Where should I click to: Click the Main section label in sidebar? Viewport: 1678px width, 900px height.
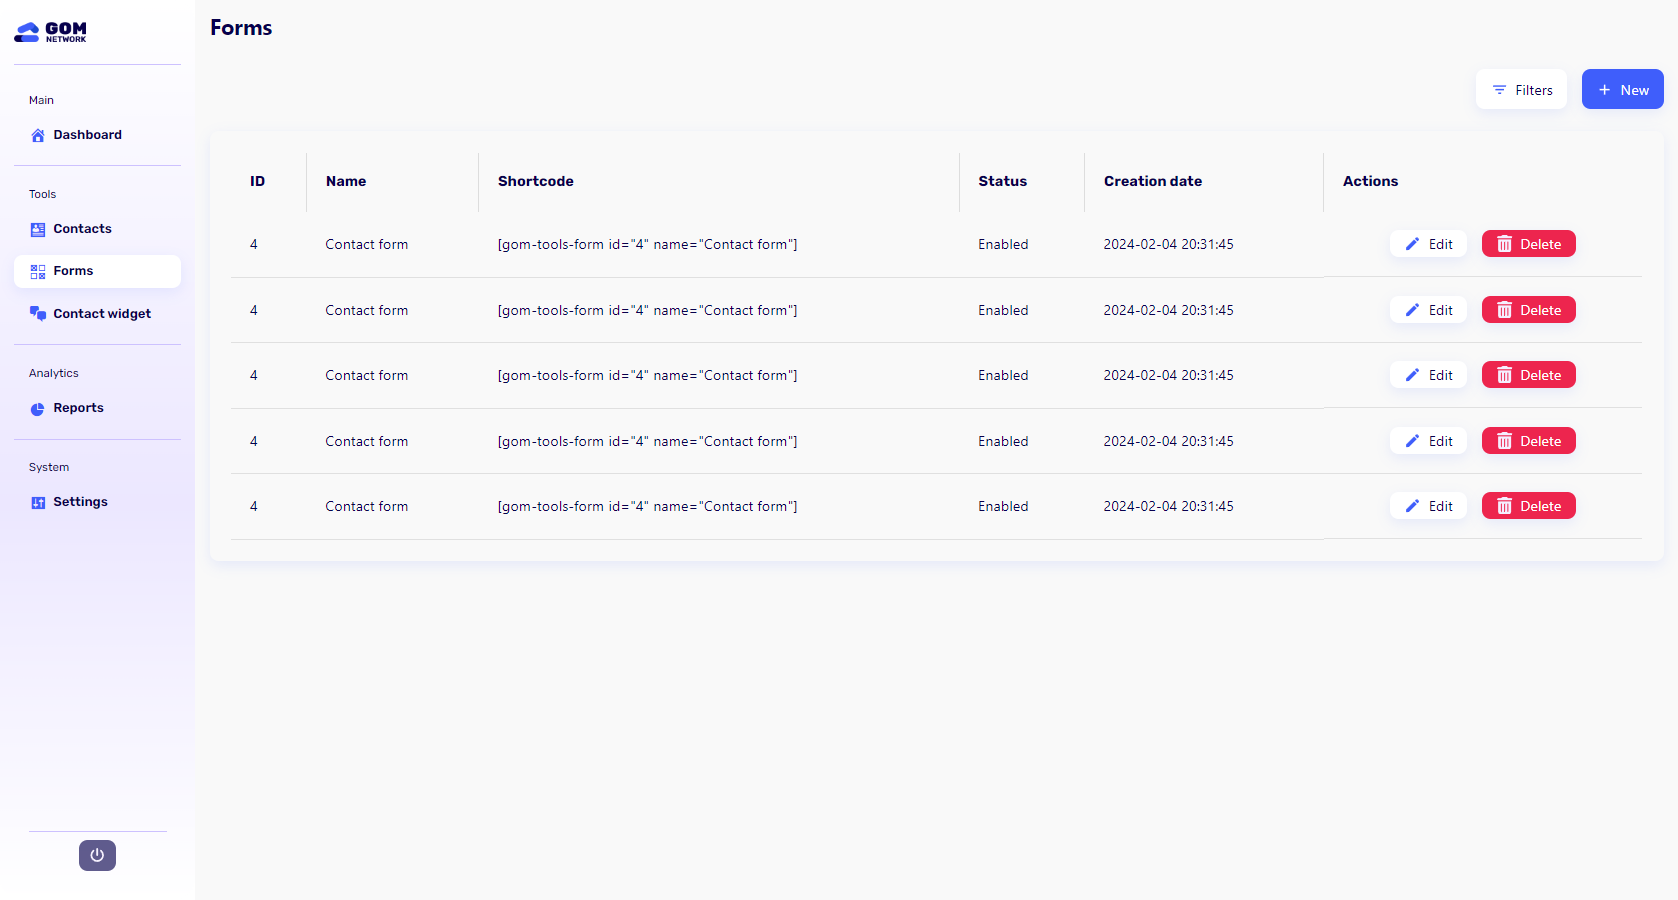[41, 100]
